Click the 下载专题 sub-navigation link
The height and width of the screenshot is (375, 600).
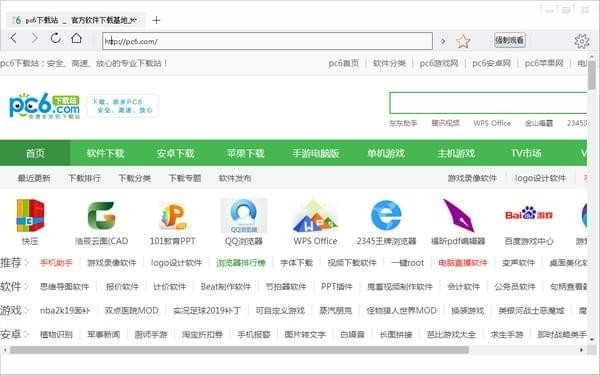[x=185, y=178]
